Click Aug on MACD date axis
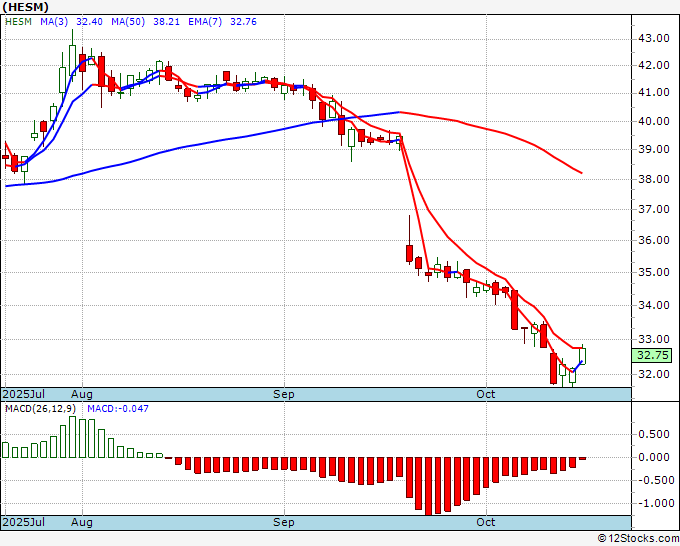Image resolution: width=680 pixels, height=546 pixels. [x=82, y=522]
